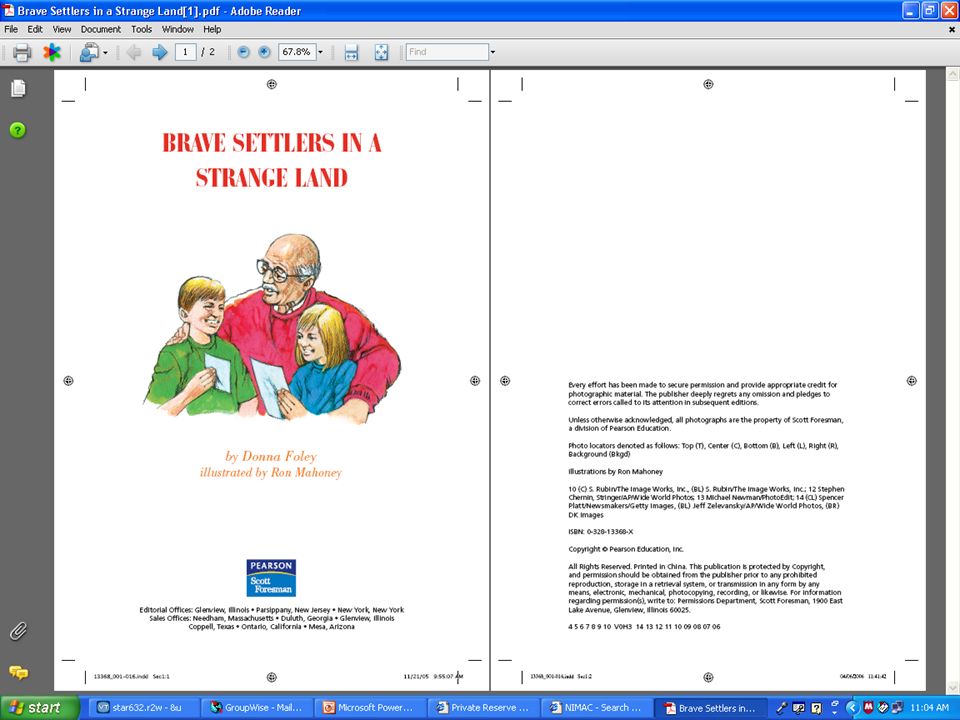Click the colorful pinwheel toolbar icon
960x720 pixels.
click(52, 53)
